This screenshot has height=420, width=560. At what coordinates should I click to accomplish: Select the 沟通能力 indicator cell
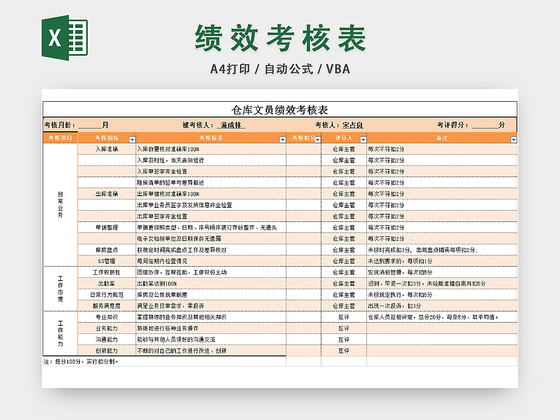pos(107,339)
